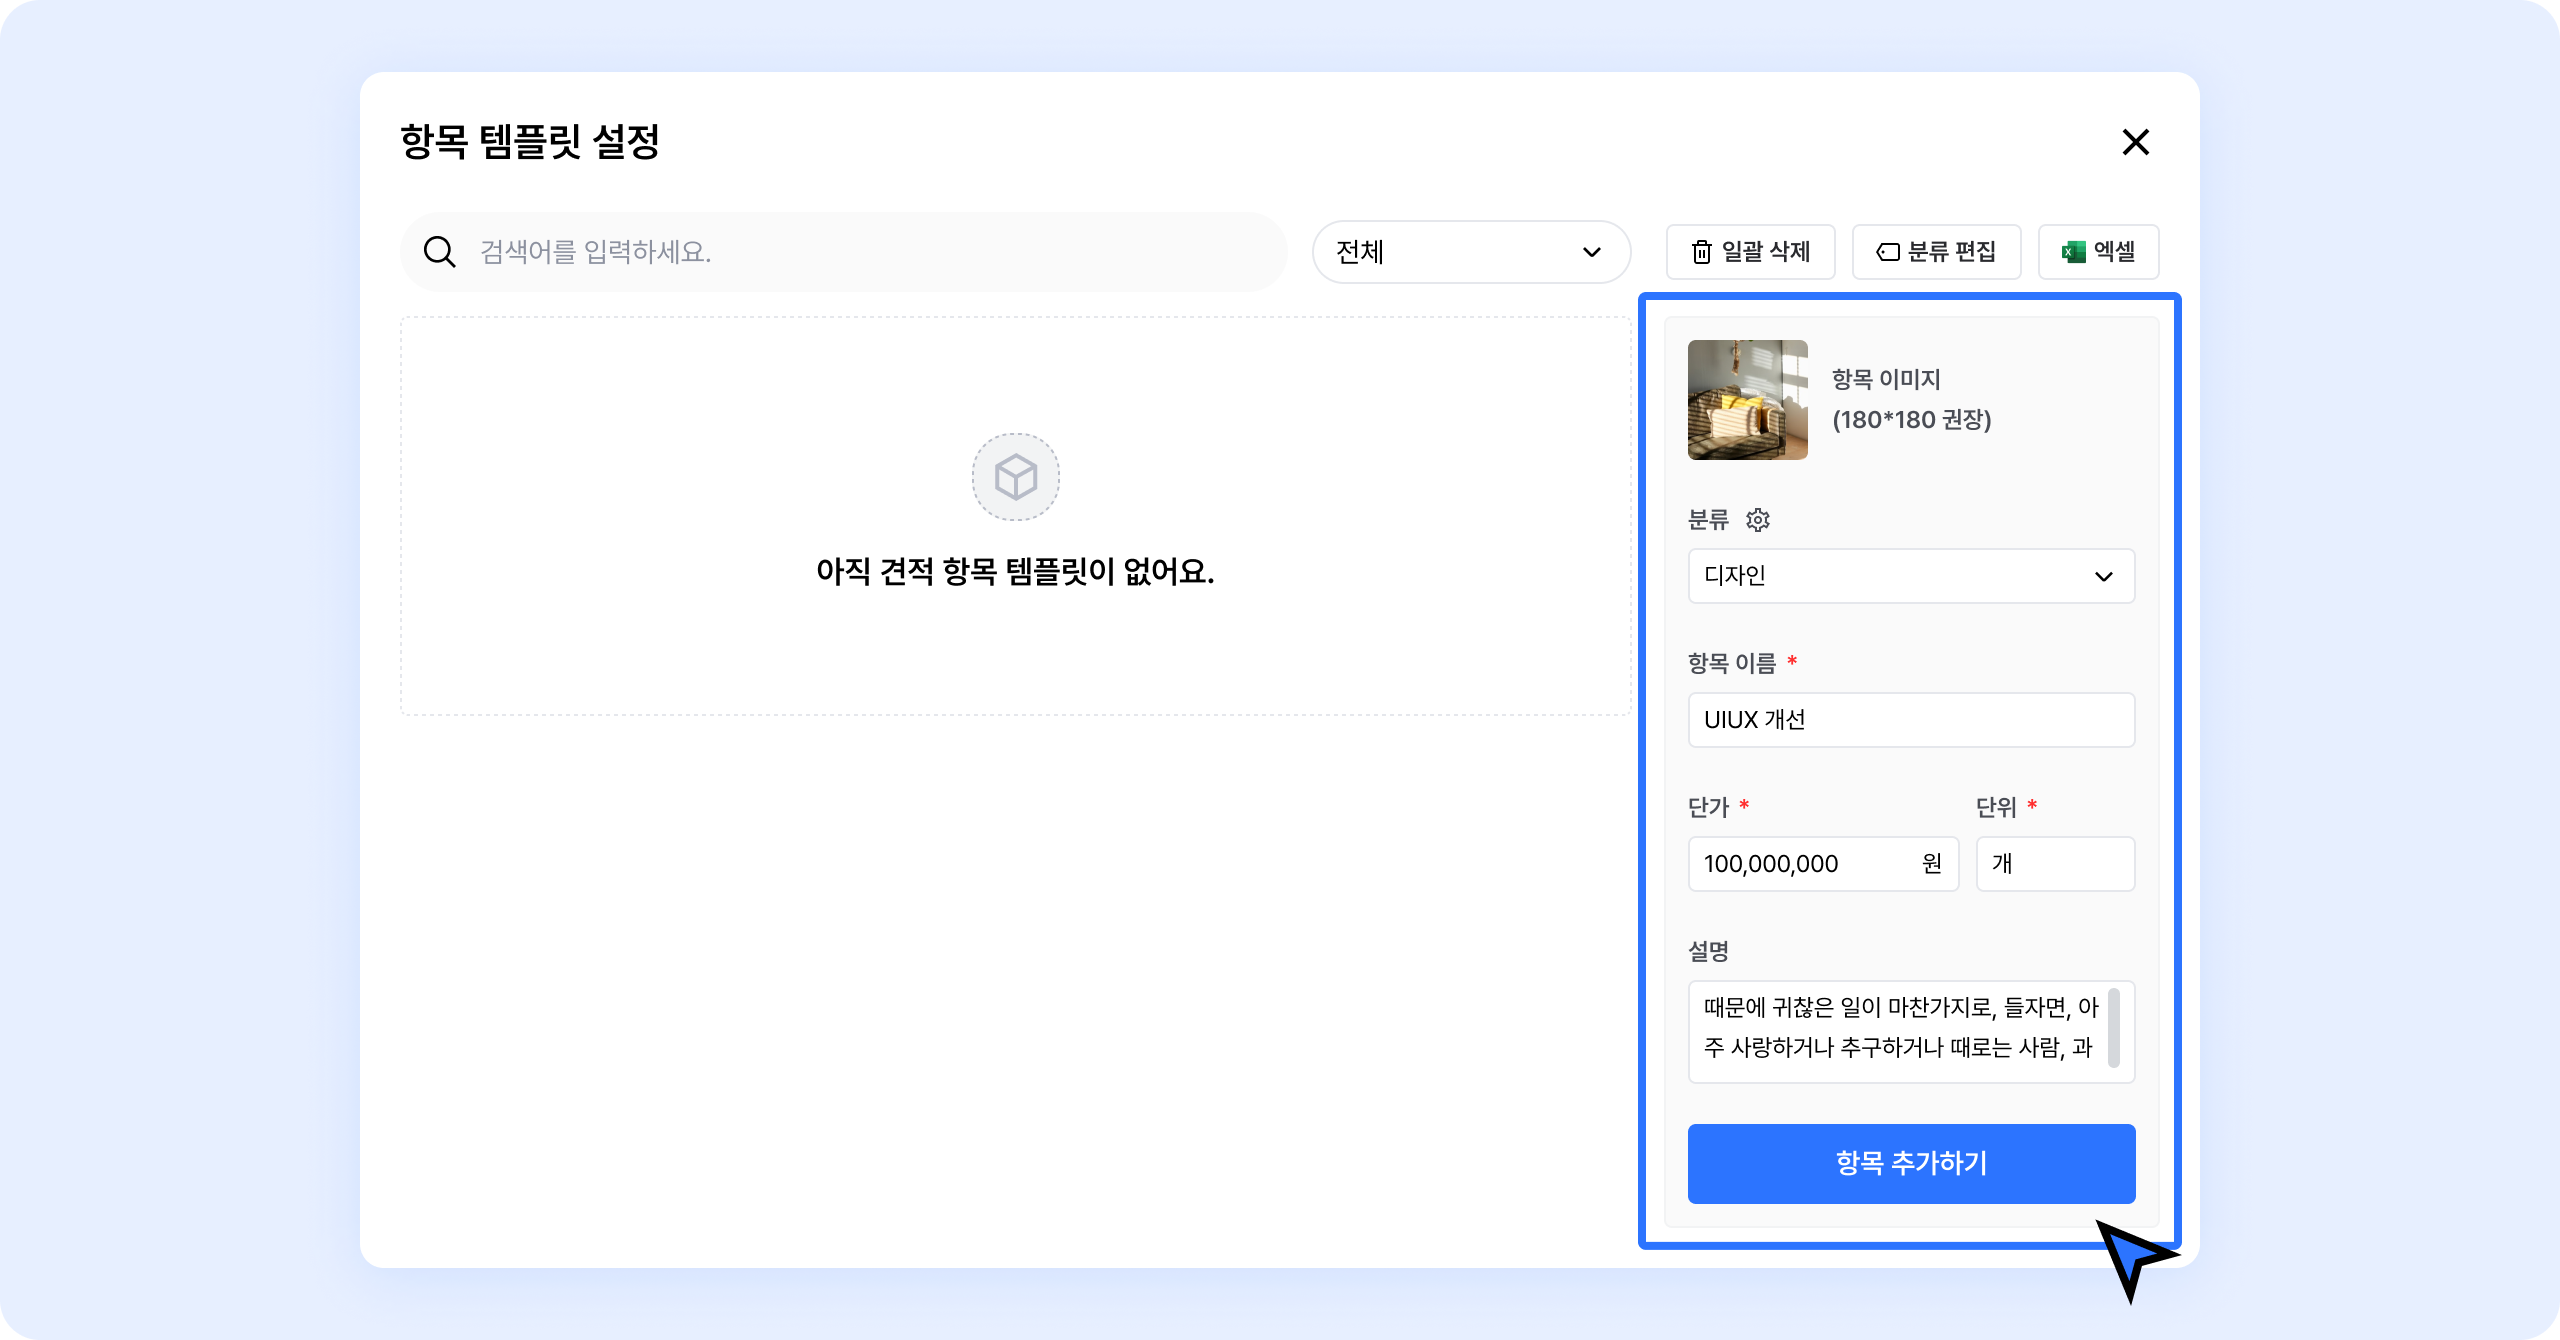The image size is (2560, 1340).
Task: Expand the 디자인 category dropdown
Action: [x=1910, y=576]
